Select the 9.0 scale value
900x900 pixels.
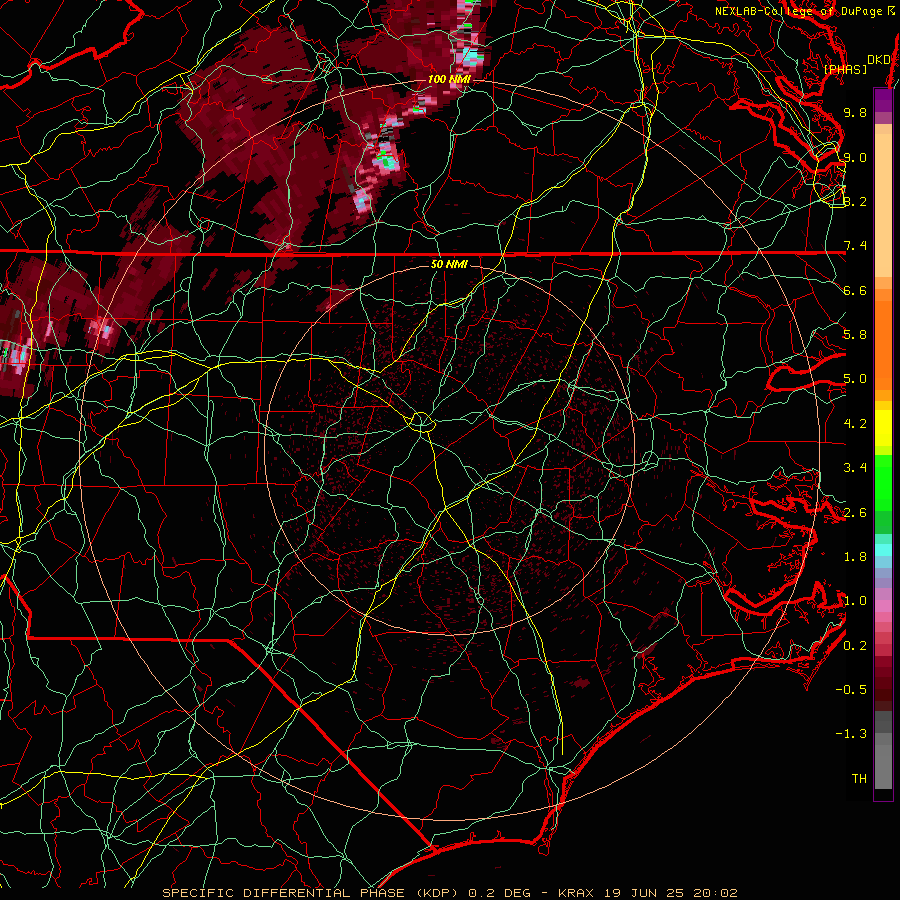pyautogui.click(x=855, y=157)
